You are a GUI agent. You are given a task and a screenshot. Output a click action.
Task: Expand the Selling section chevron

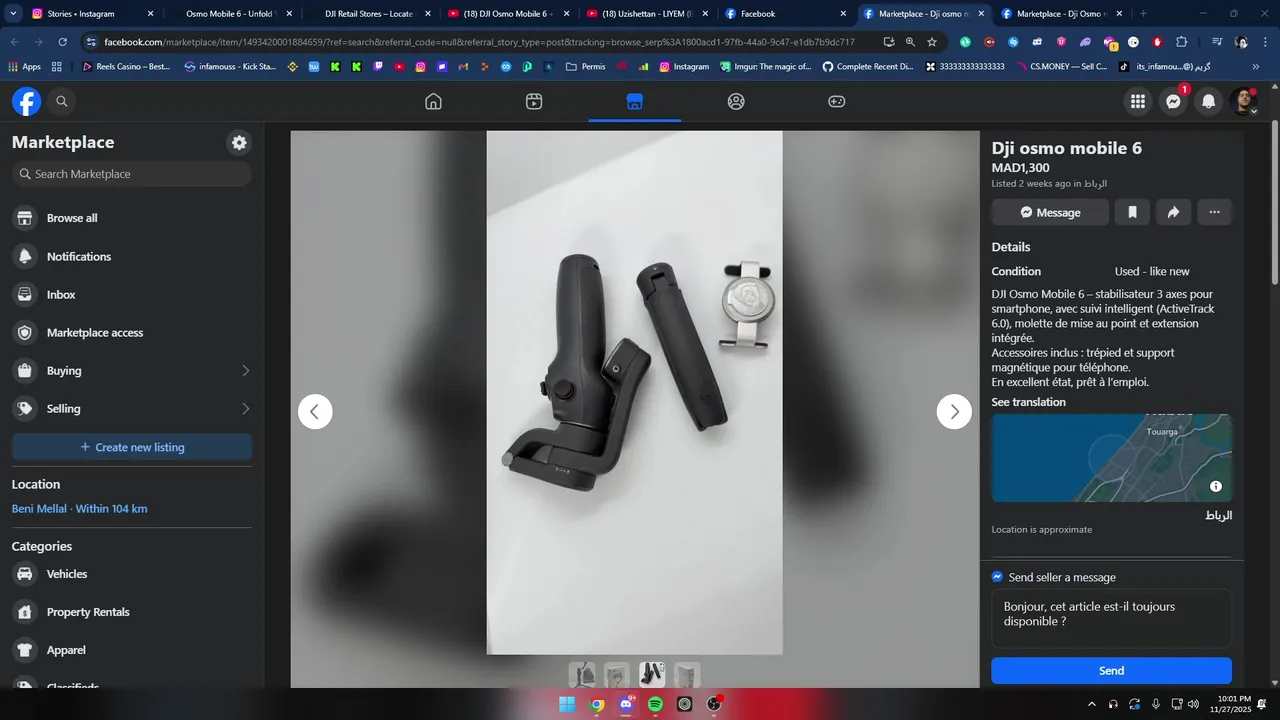point(246,409)
